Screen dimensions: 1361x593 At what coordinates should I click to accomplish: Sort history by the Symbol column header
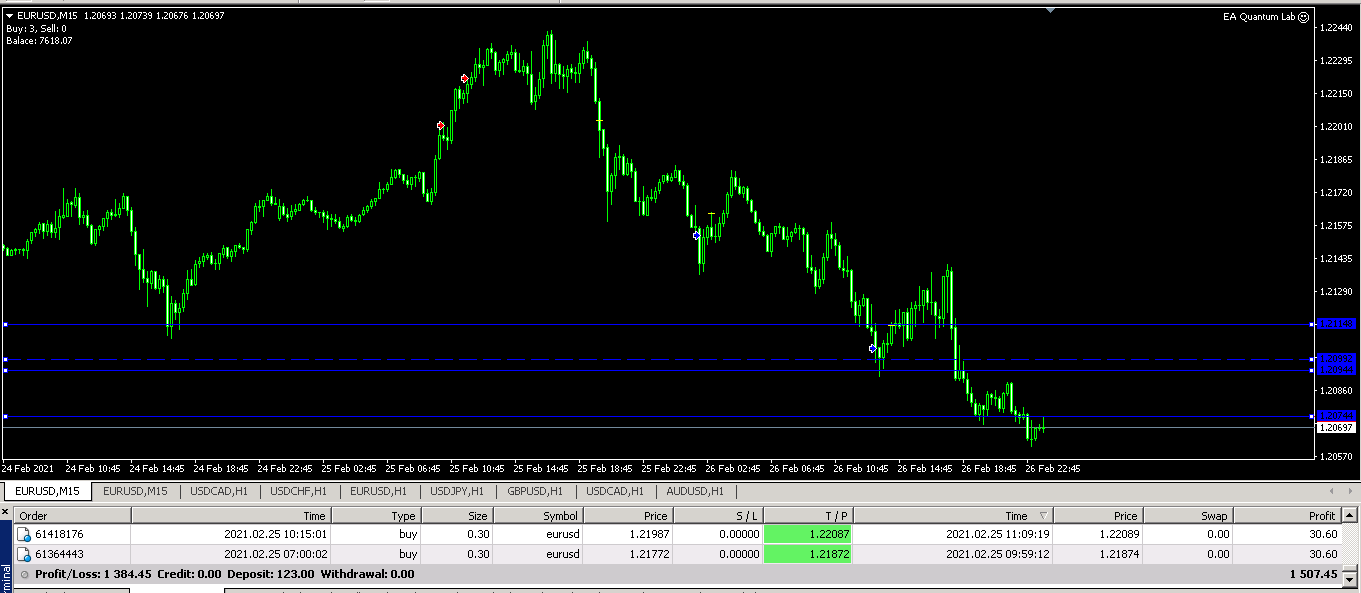click(x=538, y=515)
